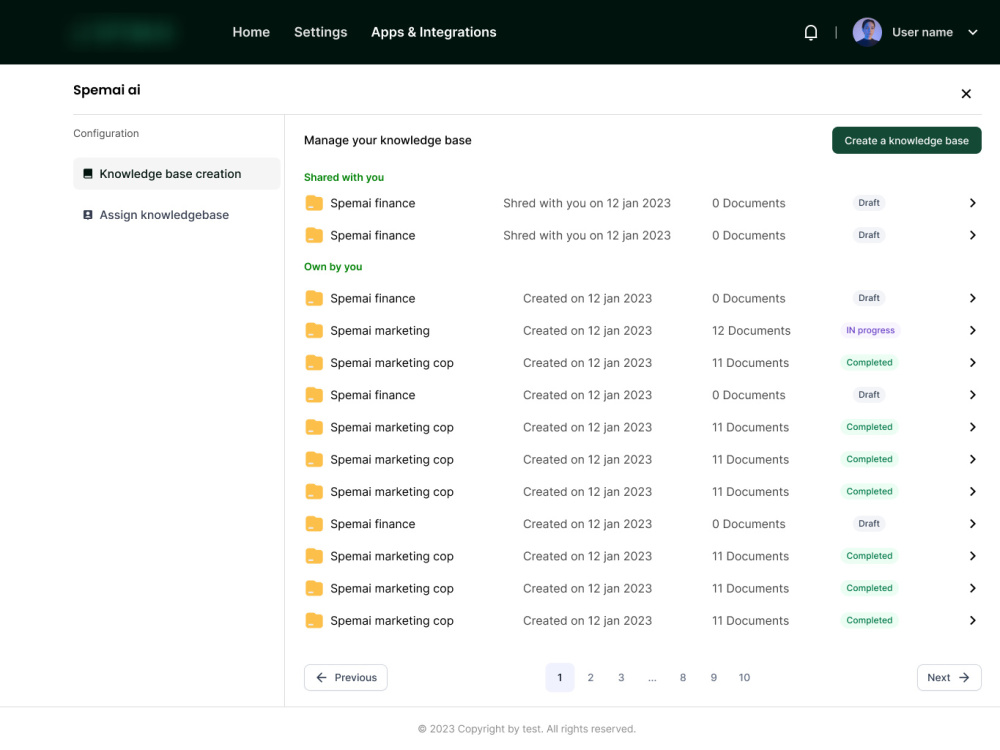The image size is (1000, 750).
Task: Click the IN progress status badge
Action: pyautogui.click(x=870, y=330)
